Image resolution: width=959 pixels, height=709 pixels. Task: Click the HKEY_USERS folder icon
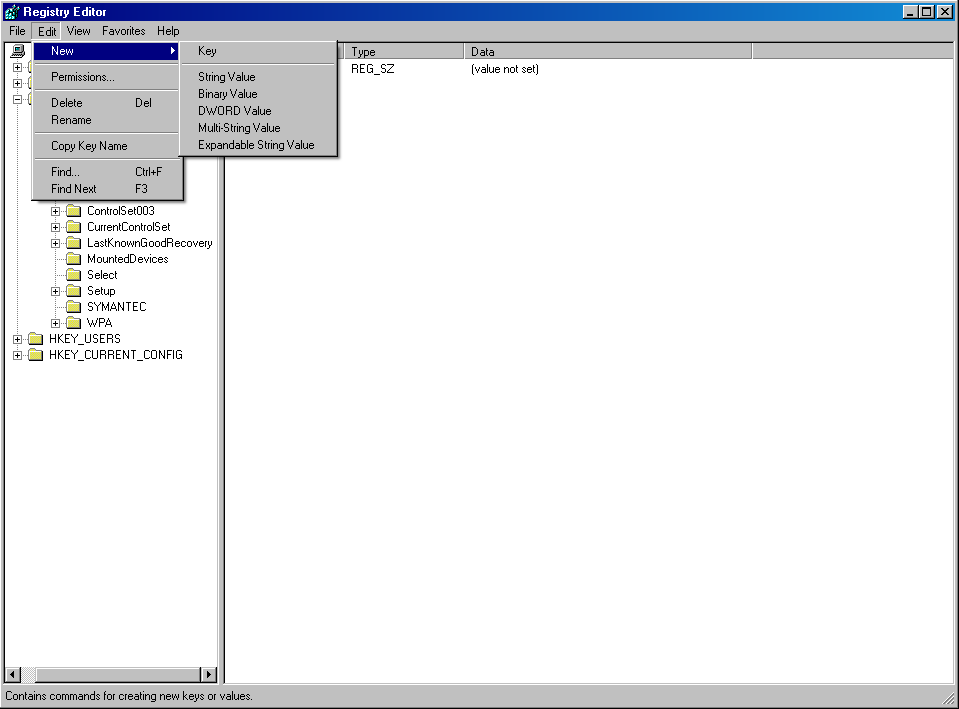(x=35, y=339)
